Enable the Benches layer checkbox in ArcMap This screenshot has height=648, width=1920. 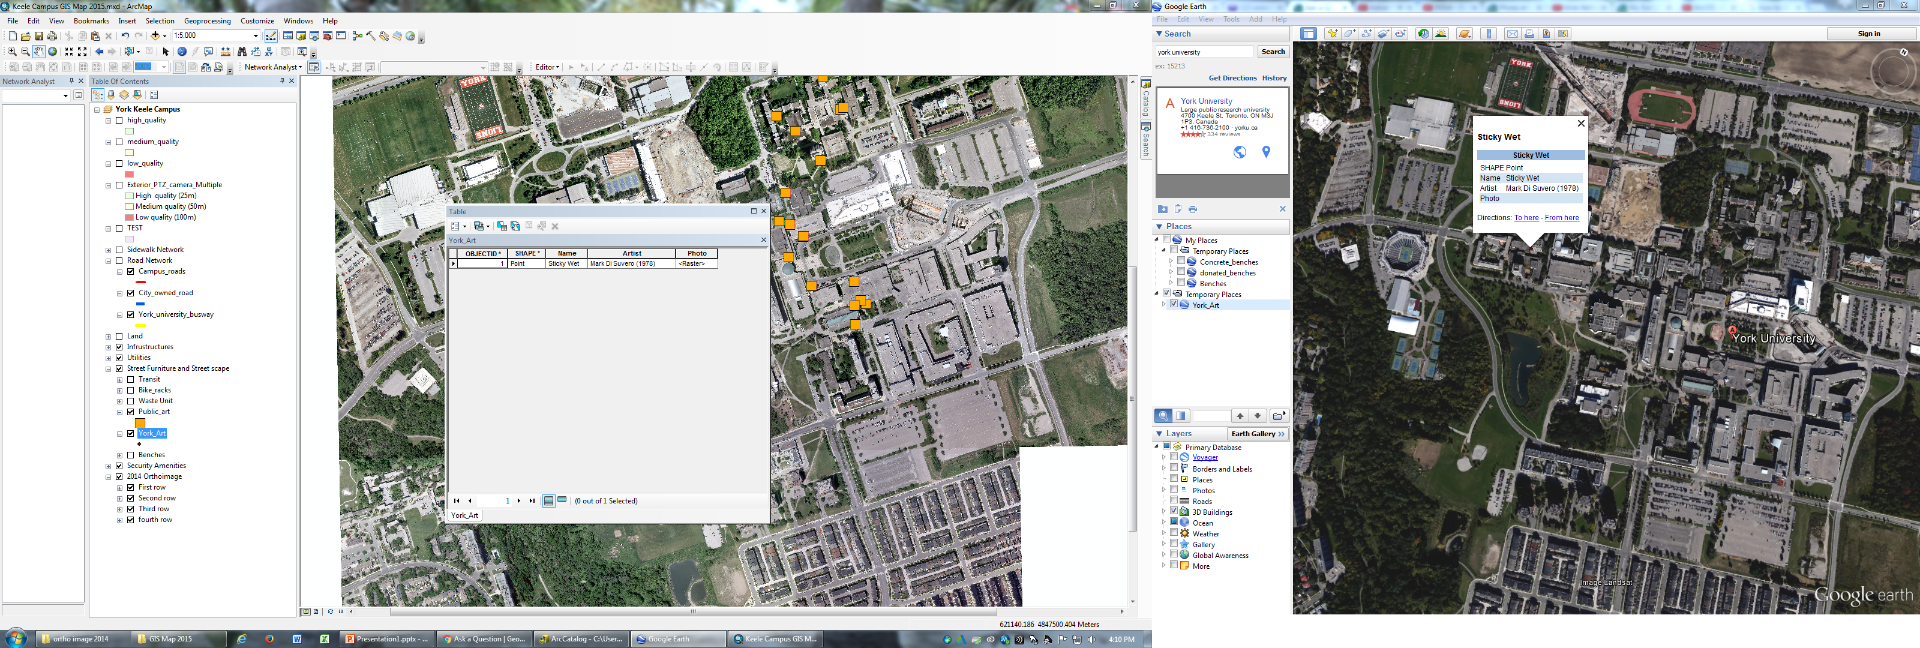[x=130, y=455]
